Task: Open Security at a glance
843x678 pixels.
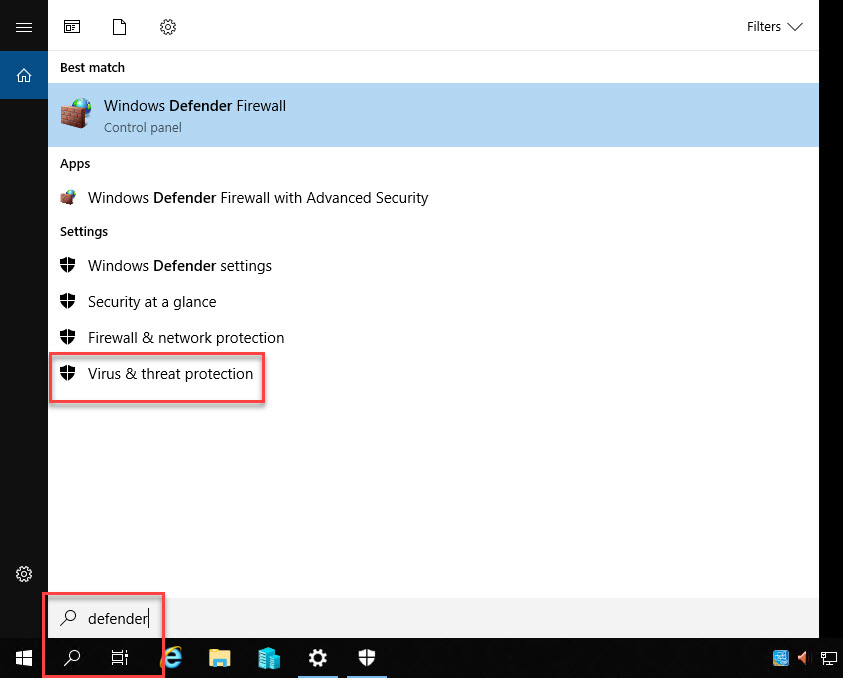Action: [x=151, y=302]
